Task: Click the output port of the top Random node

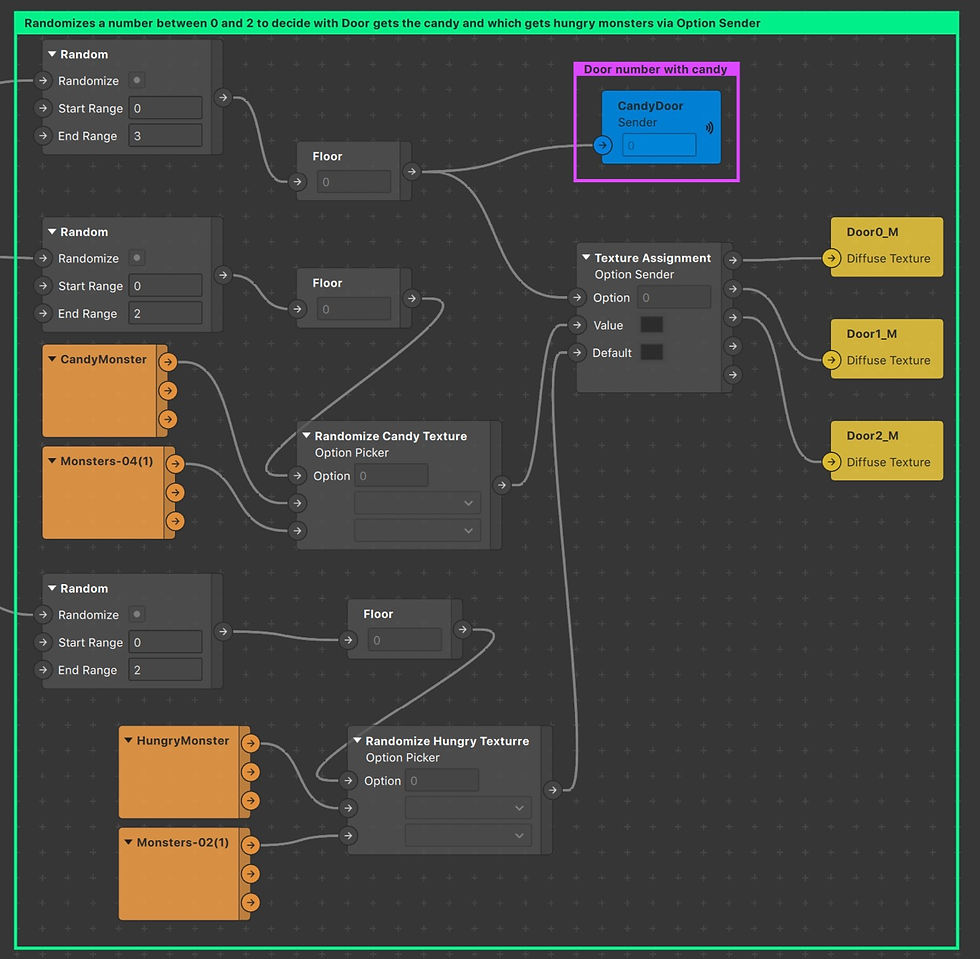Action: point(223,99)
